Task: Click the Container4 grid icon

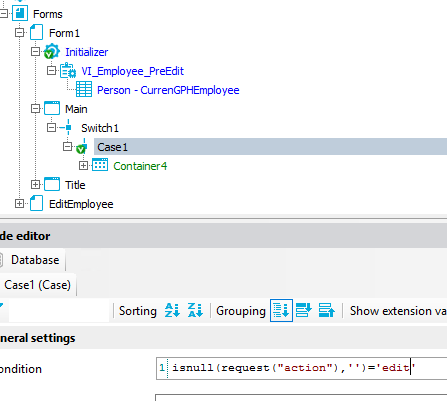Action: point(100,165)
